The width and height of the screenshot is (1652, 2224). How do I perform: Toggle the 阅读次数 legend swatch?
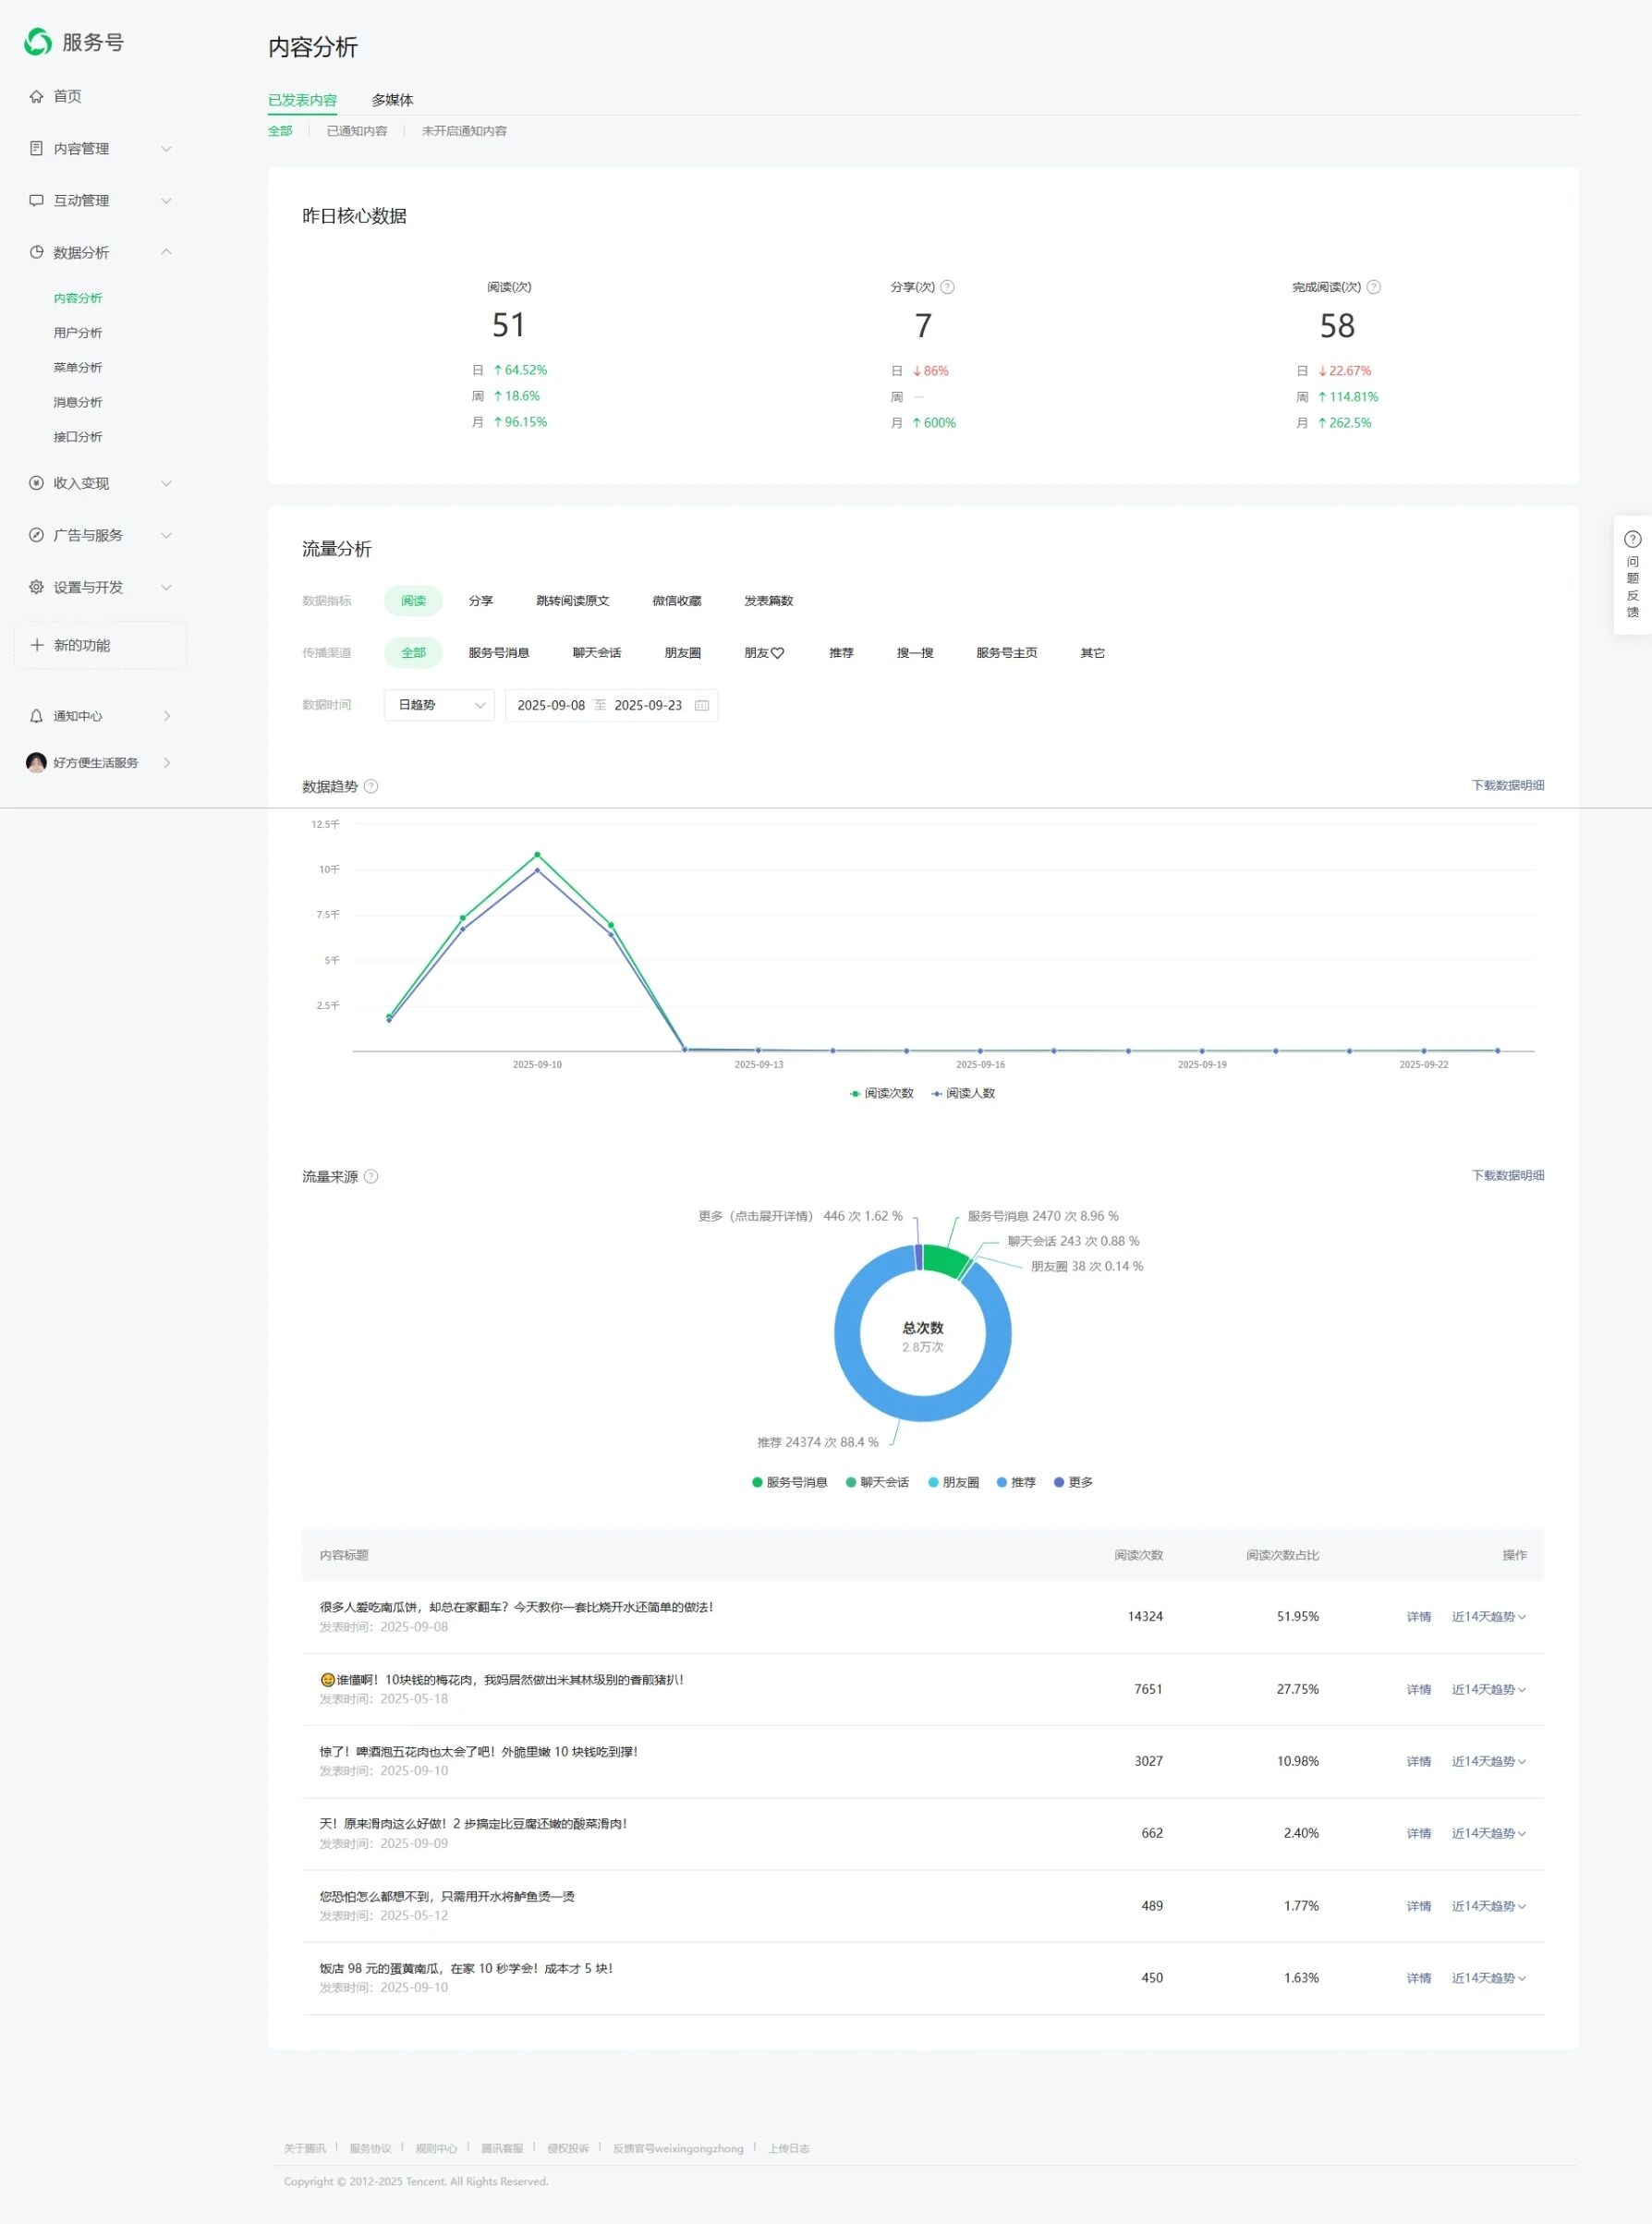coord(855,1093)
